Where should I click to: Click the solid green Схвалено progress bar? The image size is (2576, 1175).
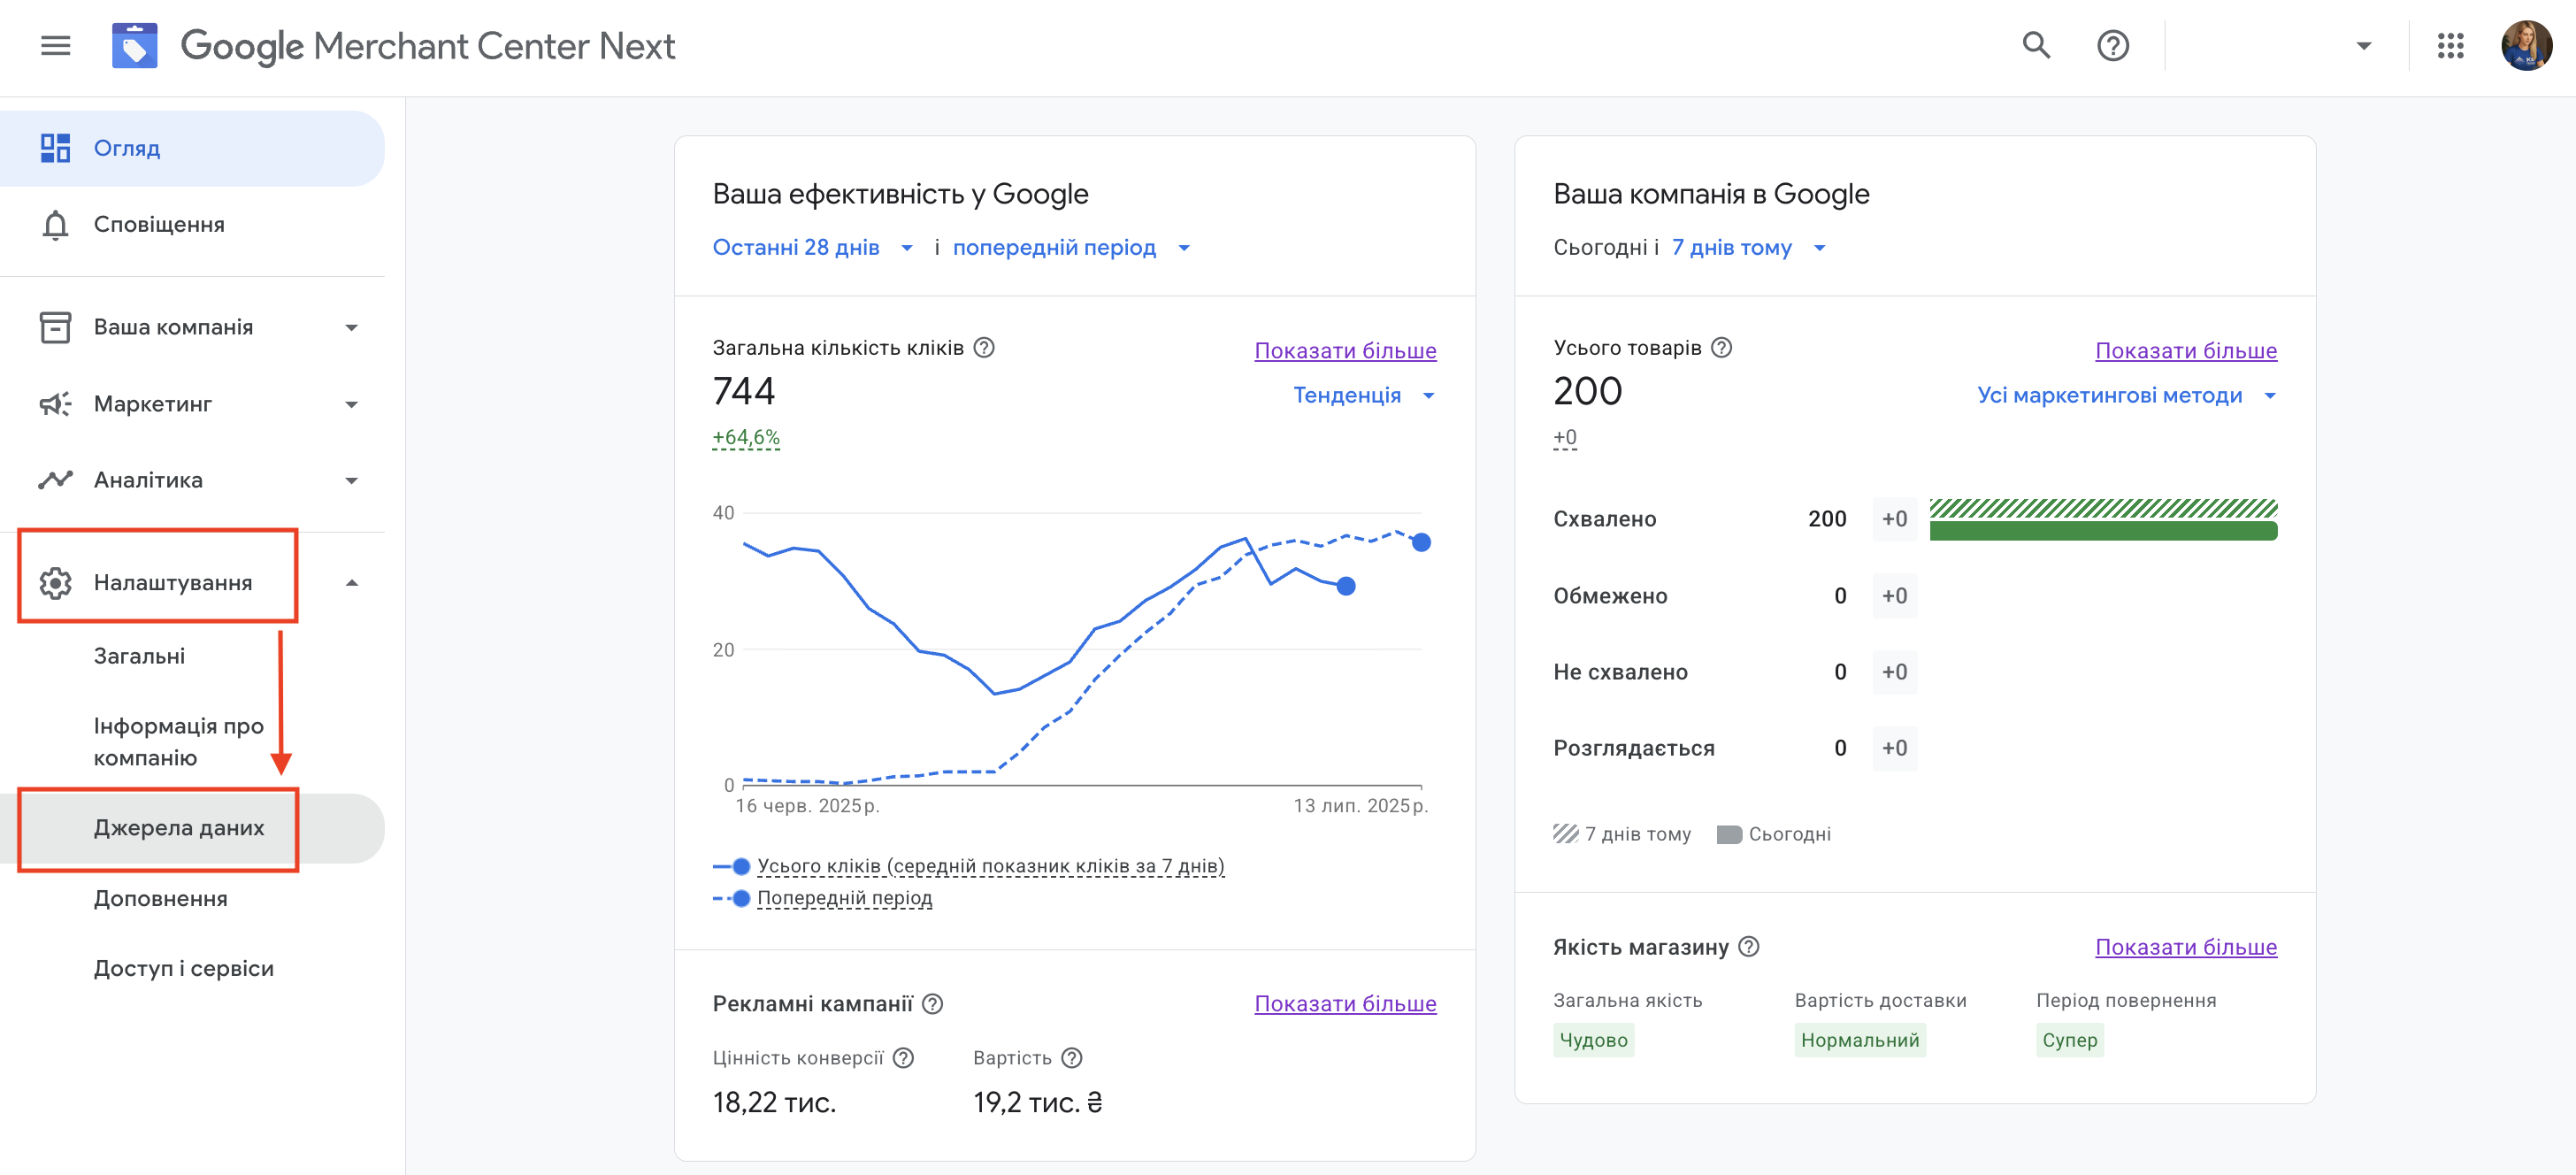click(x=2103, y=531)
